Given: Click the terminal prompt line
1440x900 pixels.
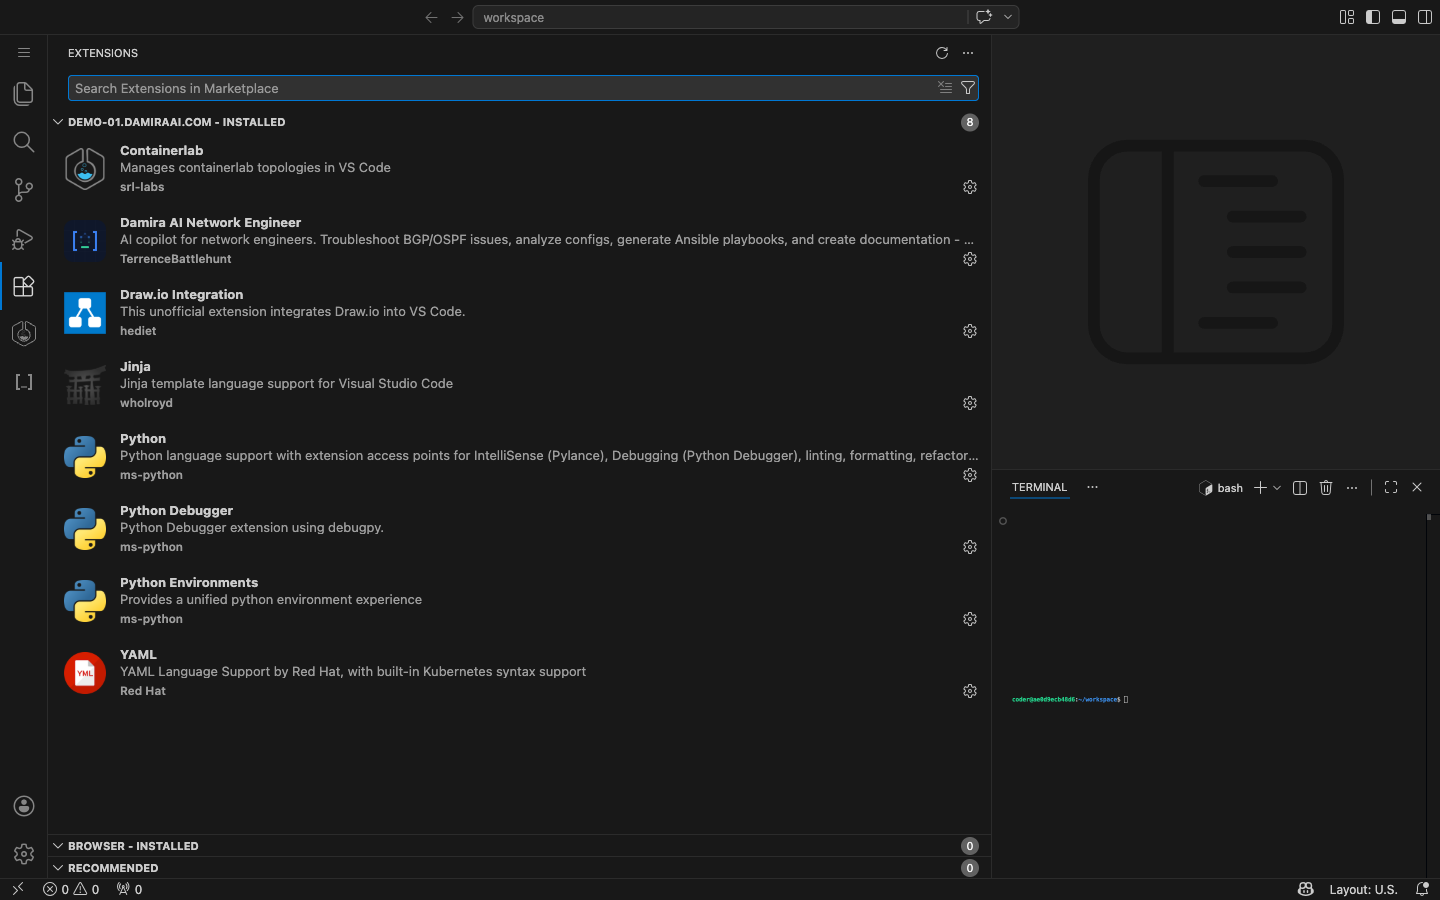Looking at the screenshot, I should click(1070, 699).
